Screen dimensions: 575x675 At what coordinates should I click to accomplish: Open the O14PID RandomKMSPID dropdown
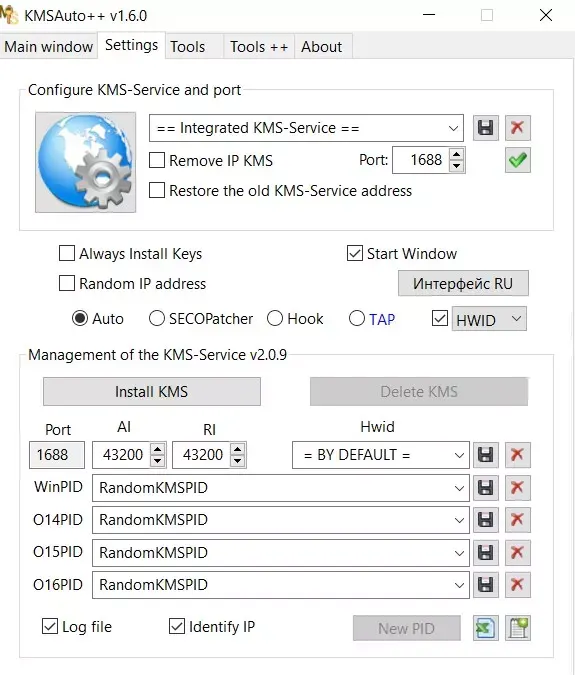tap(281, 520)
